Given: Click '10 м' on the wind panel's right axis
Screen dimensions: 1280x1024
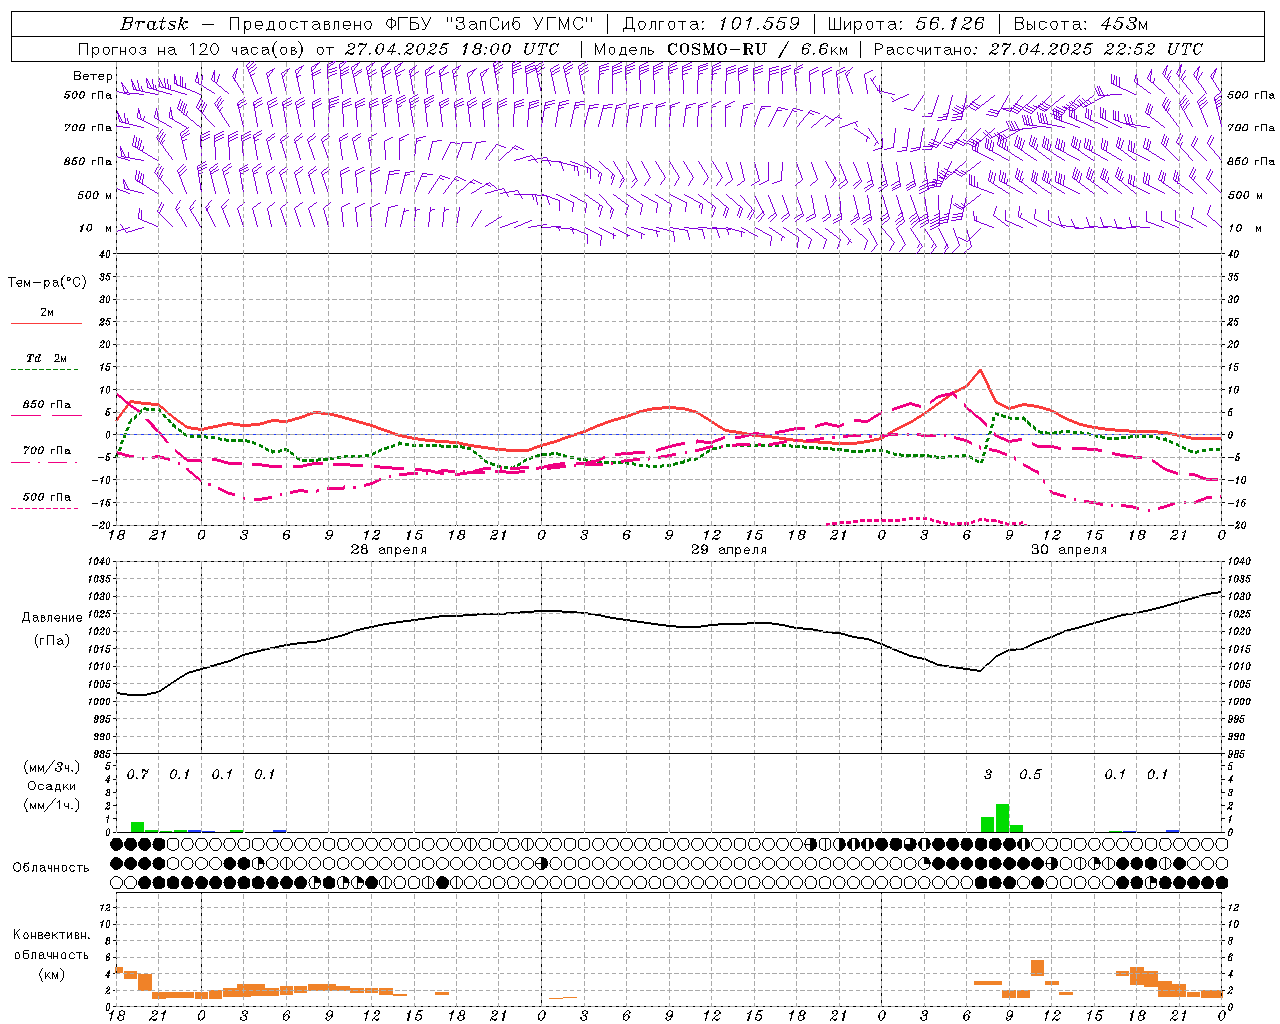Looking at the screenshot, I should click(x=1244, y=228).
